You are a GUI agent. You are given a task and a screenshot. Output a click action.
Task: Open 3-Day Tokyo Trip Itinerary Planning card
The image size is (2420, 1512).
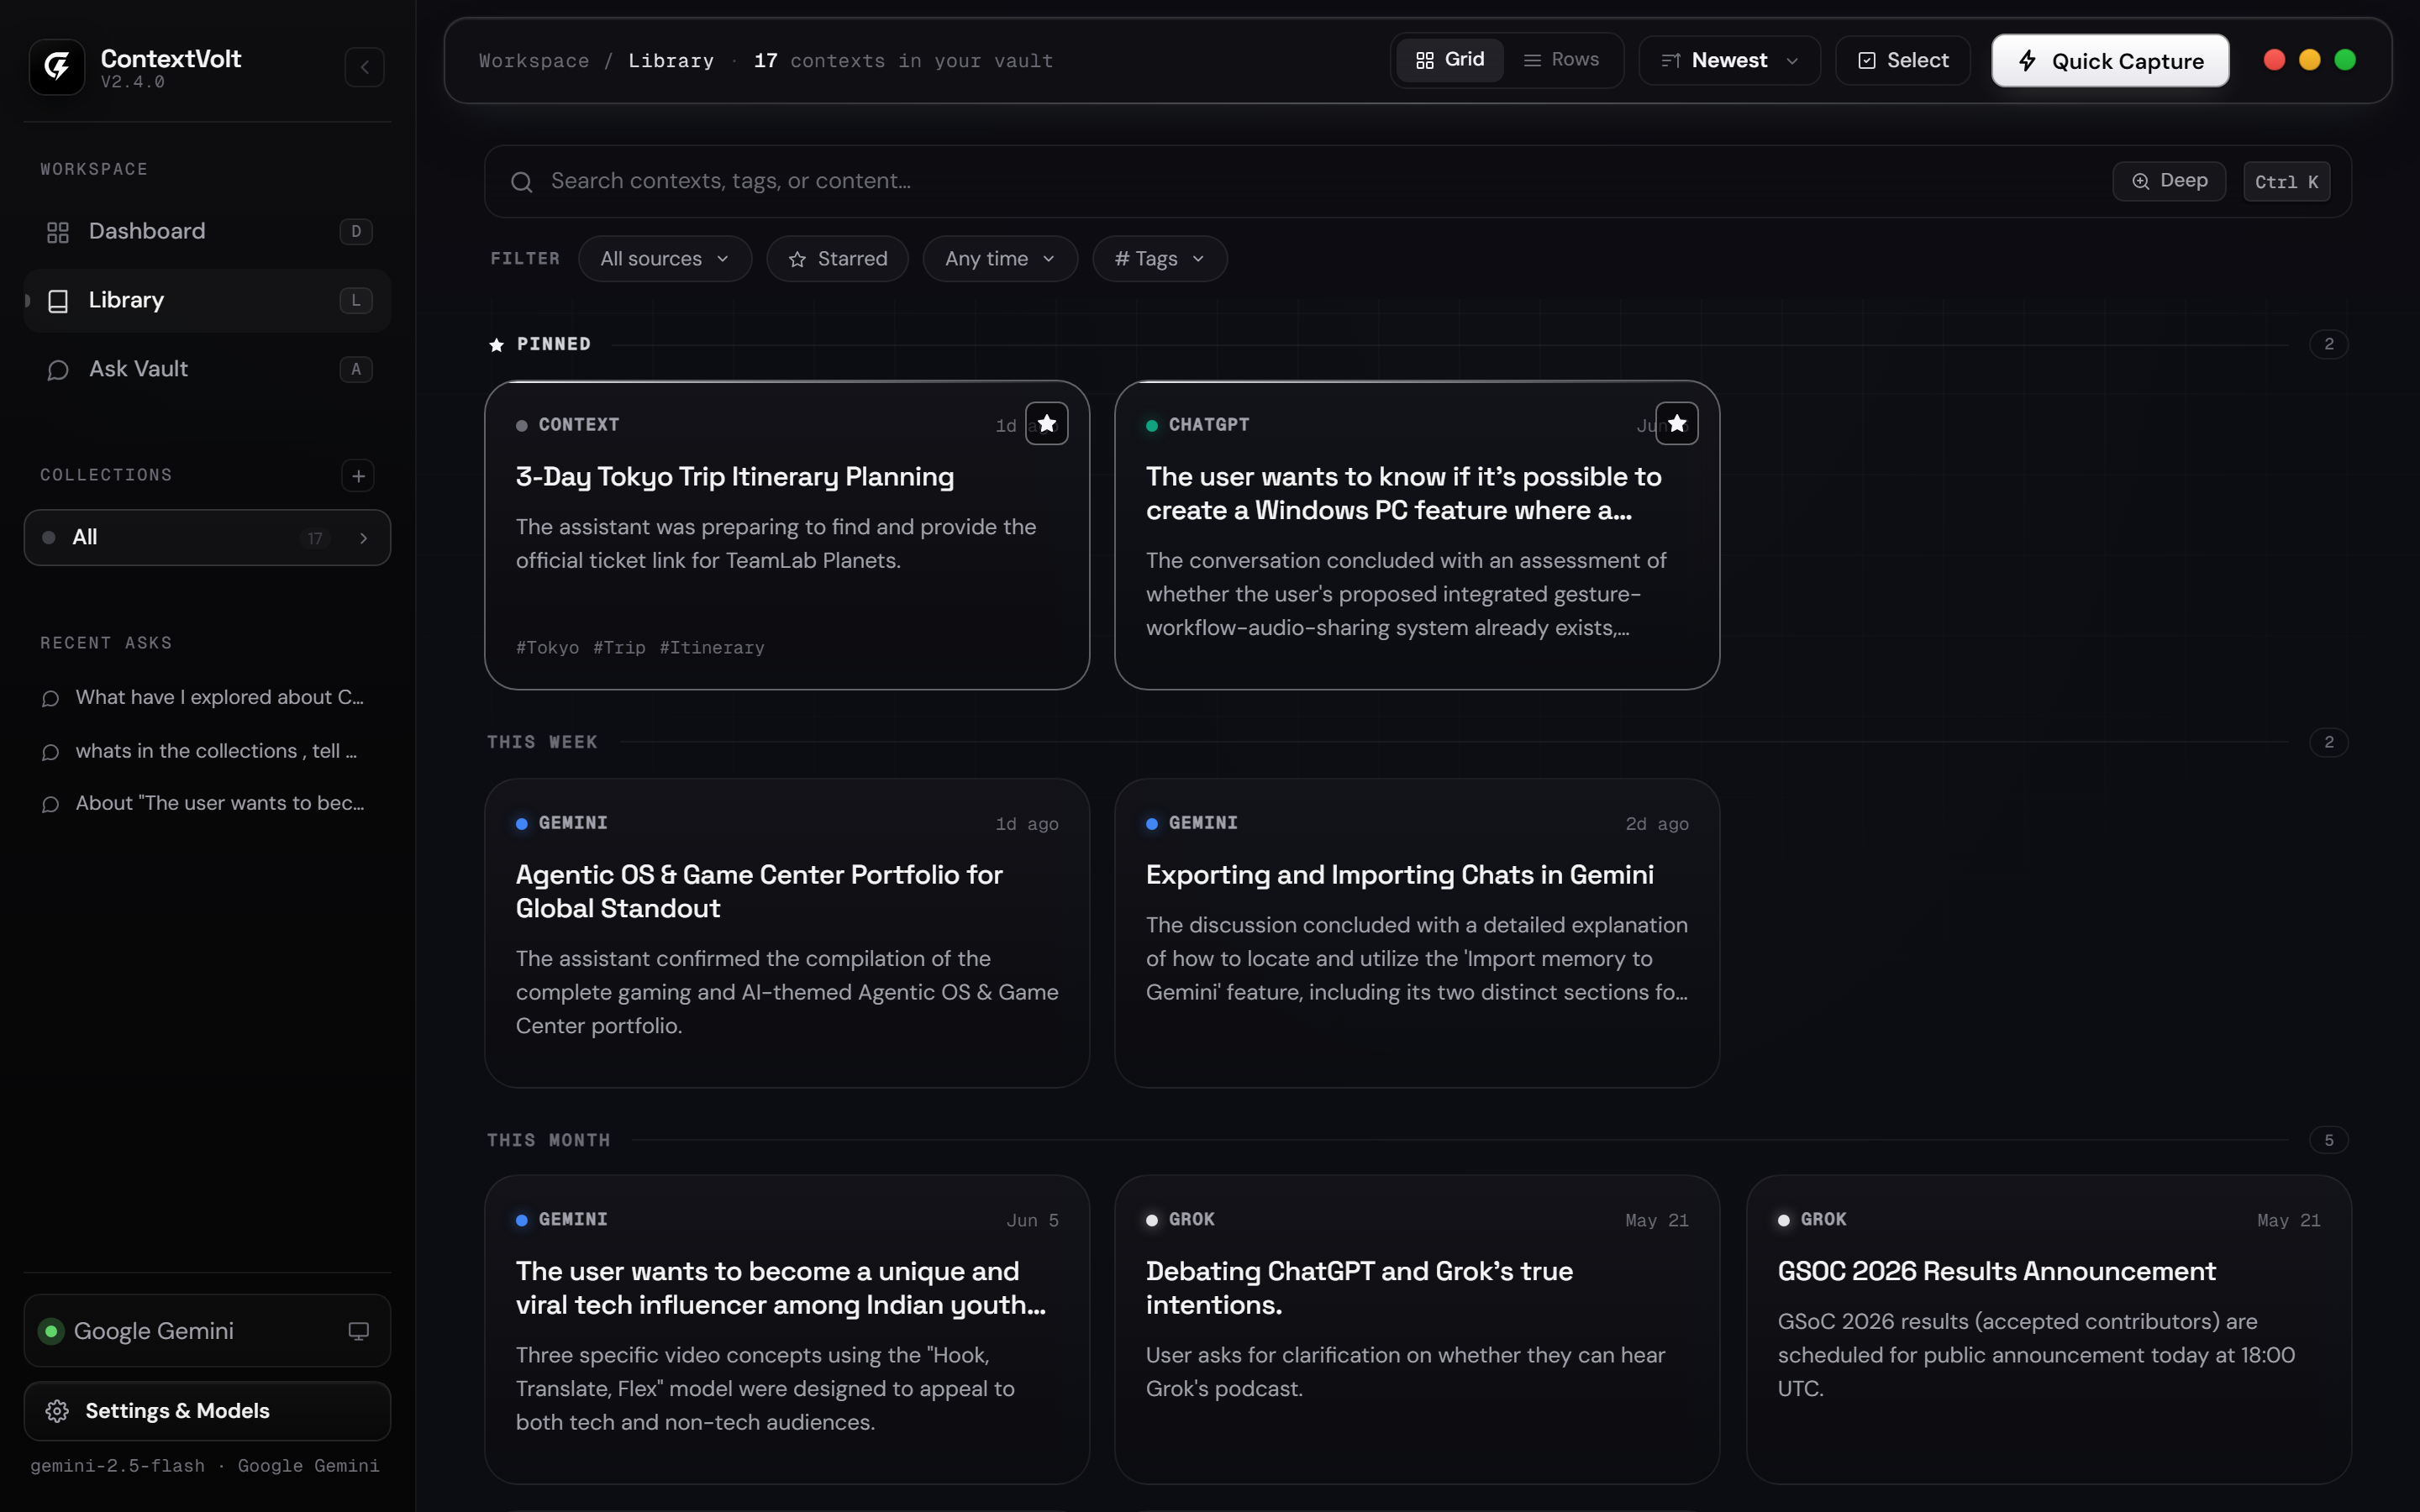(787, 535)
